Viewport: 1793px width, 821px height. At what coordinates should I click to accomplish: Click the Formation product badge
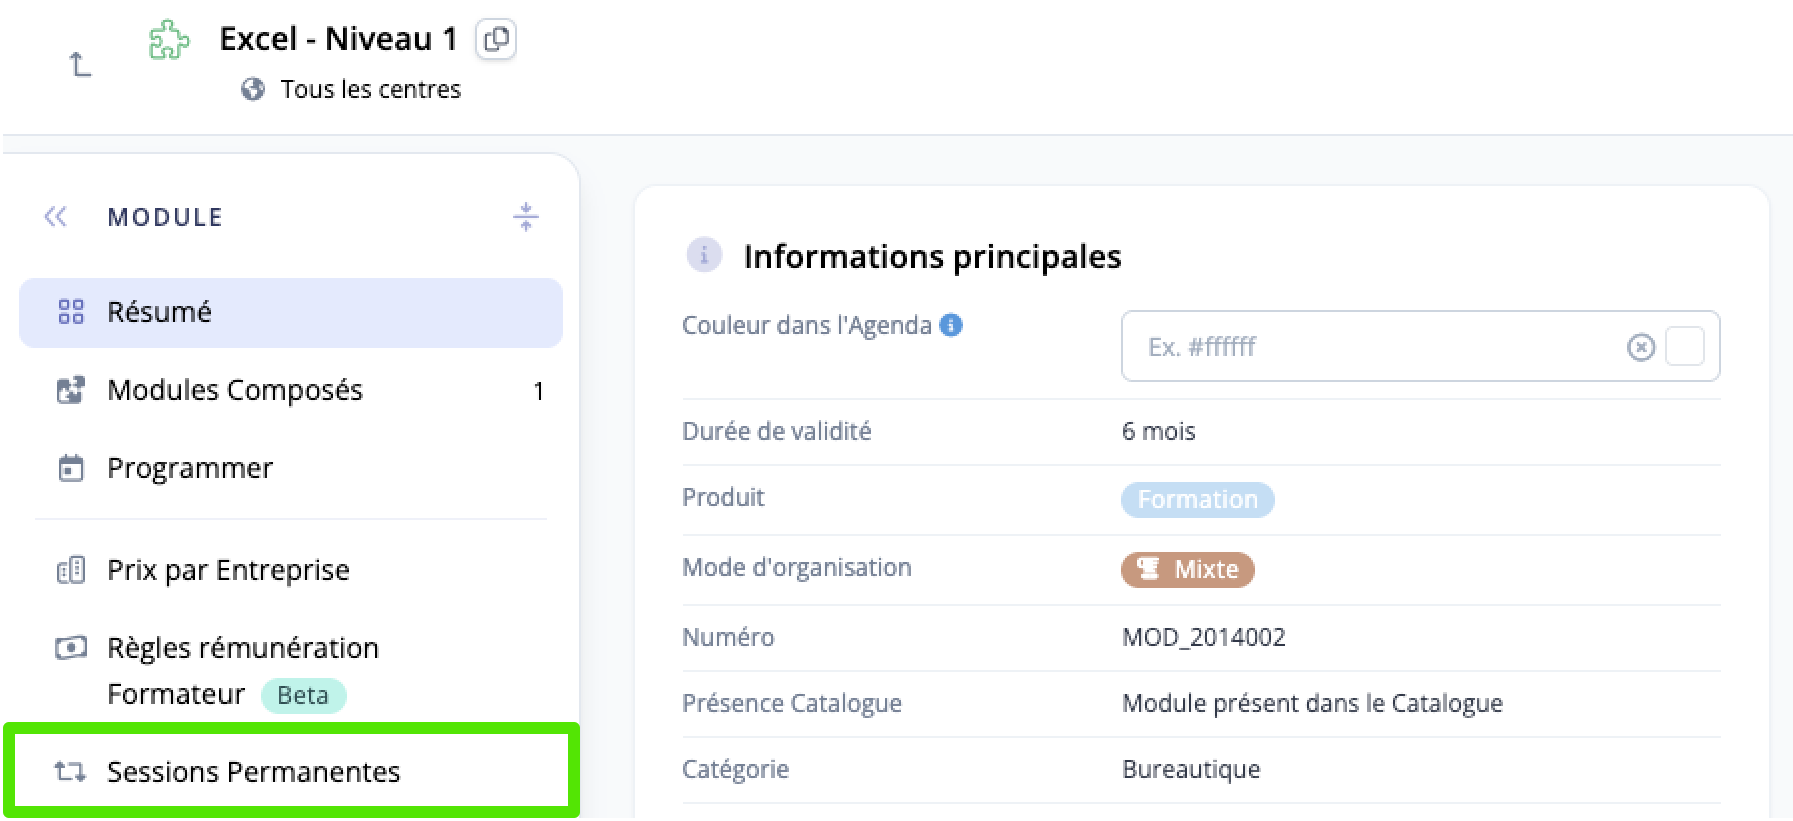[1197, 499]
